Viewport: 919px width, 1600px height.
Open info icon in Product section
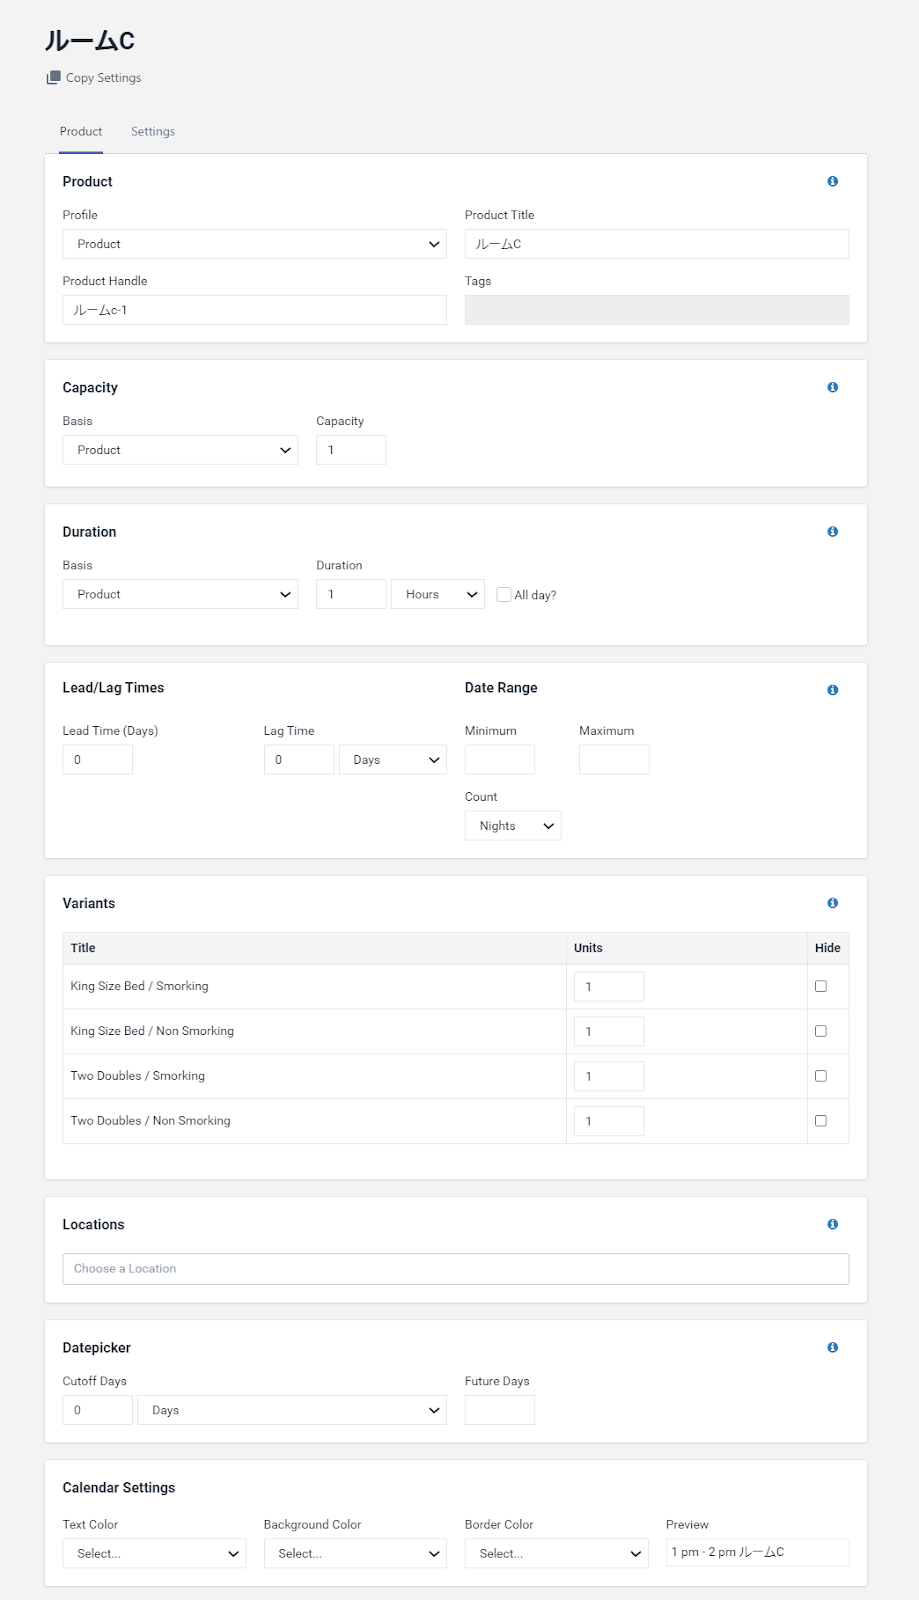(832, 182)
